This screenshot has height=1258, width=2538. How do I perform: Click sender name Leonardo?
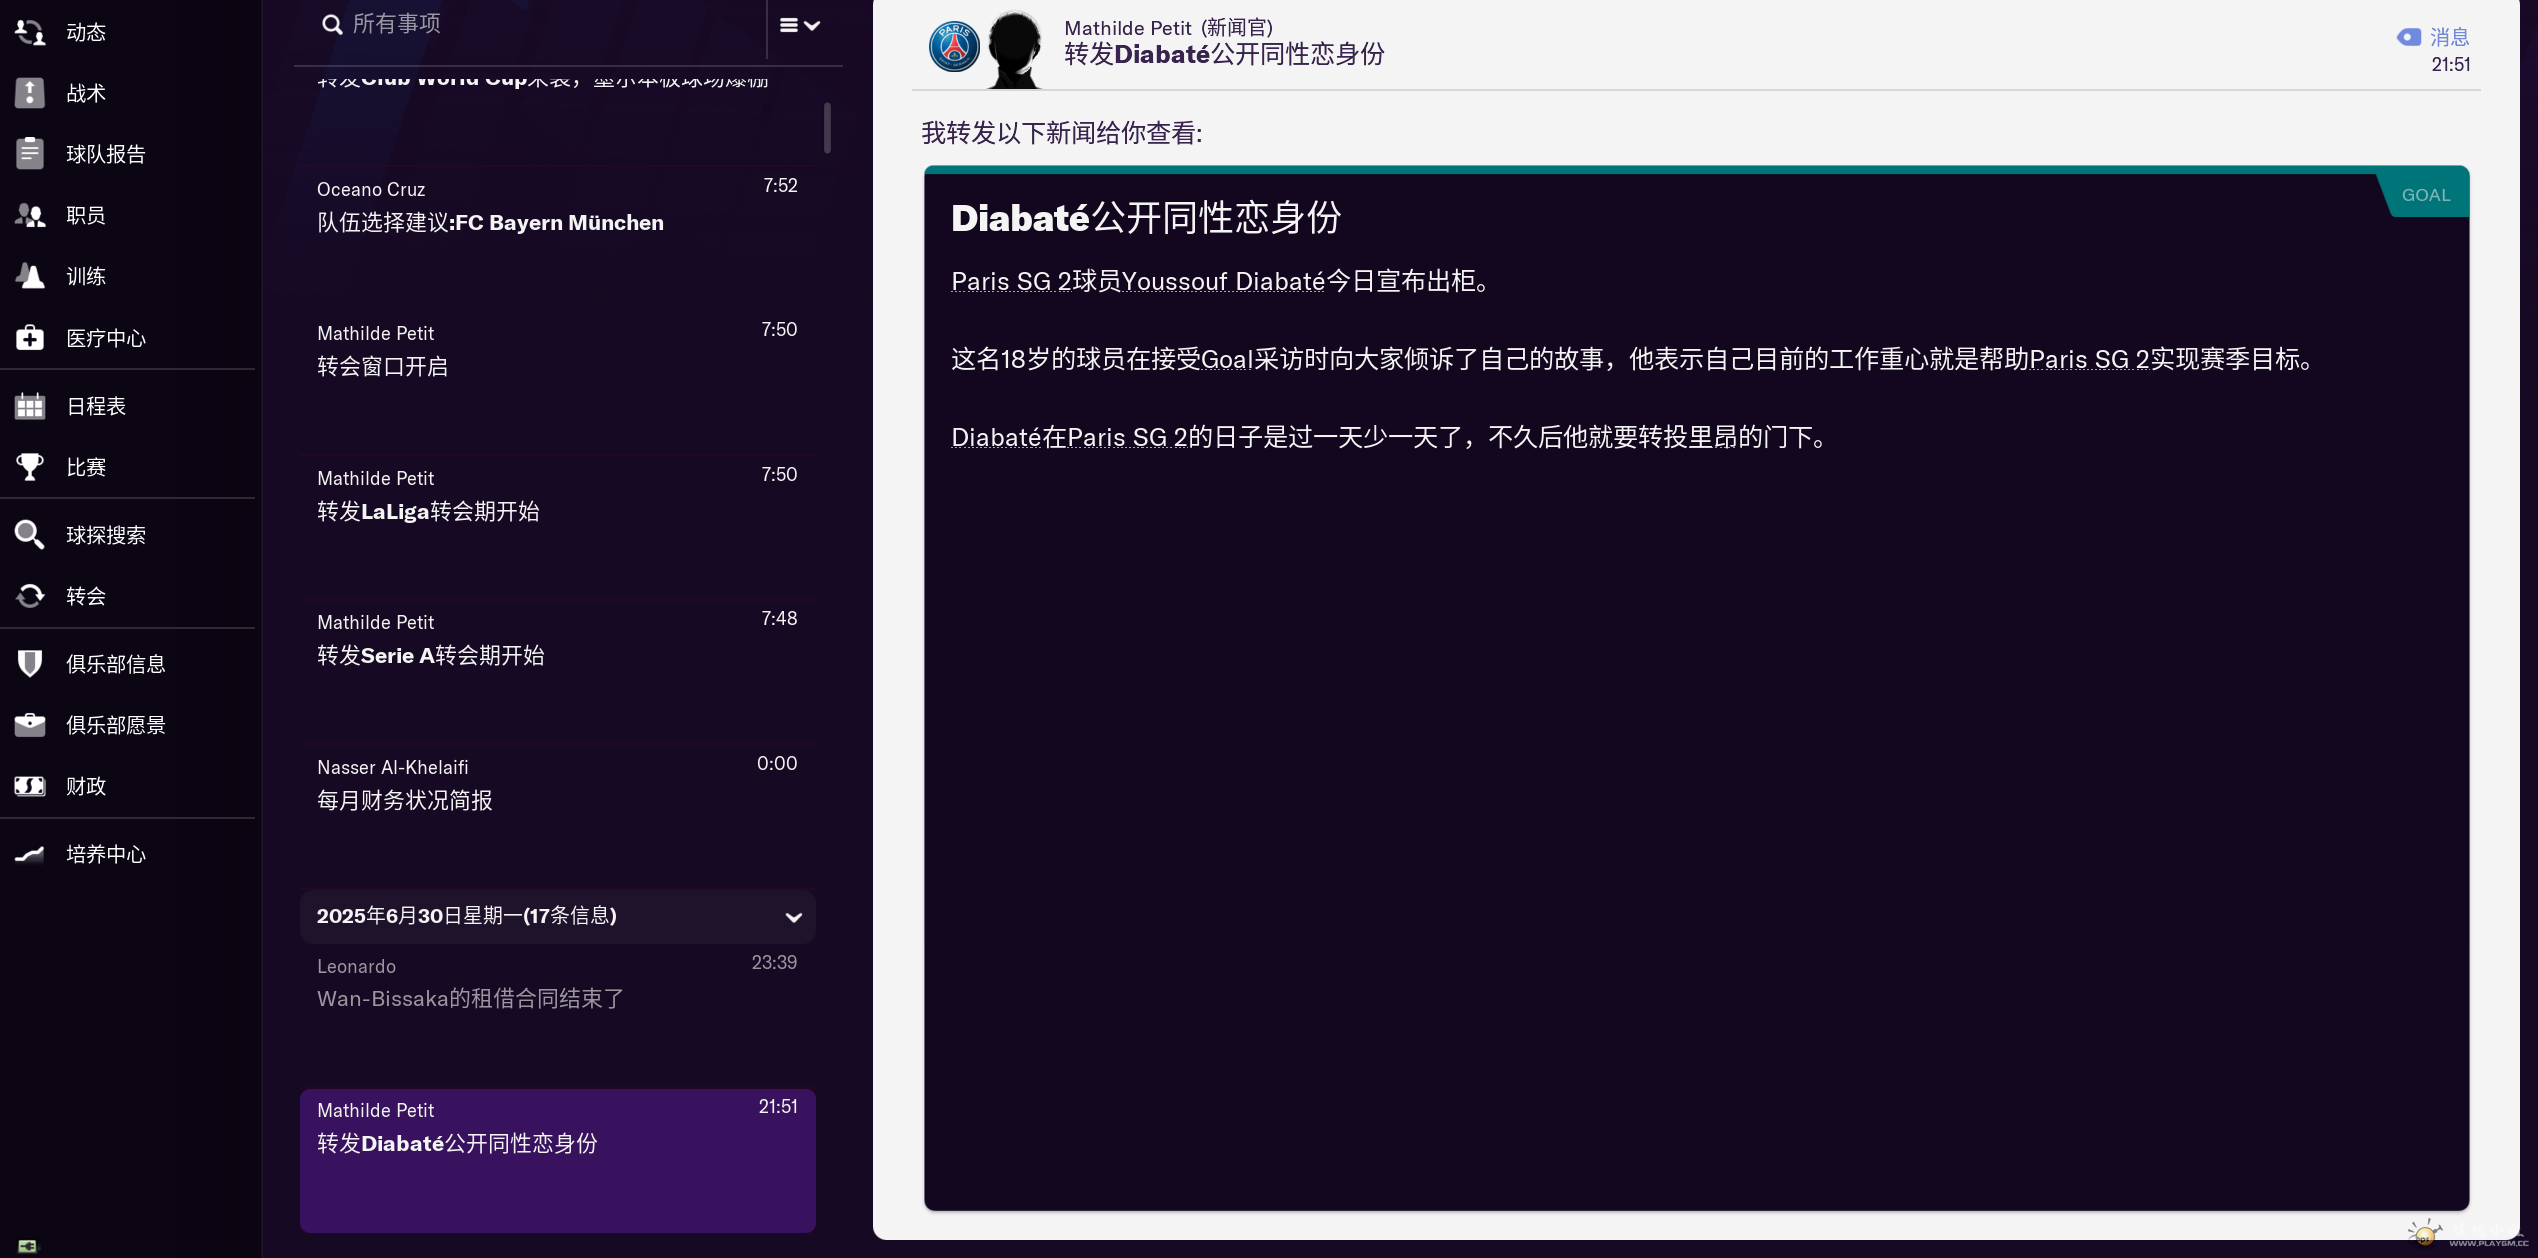pos(356,966)
